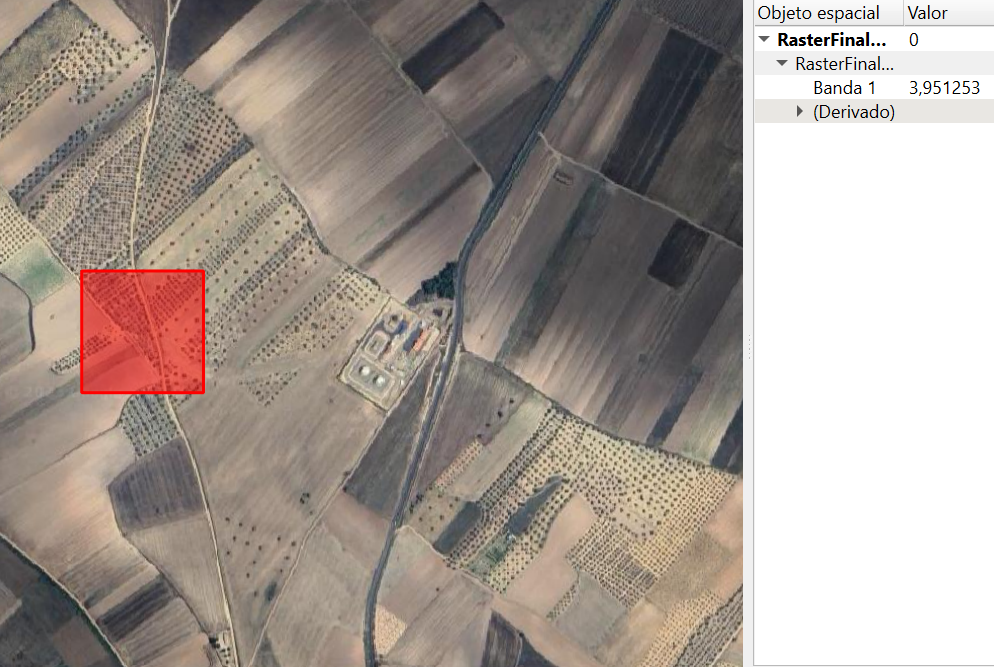The image size is (994, 667).
Task: Click the (Derivado) label text
Action: 853,112
